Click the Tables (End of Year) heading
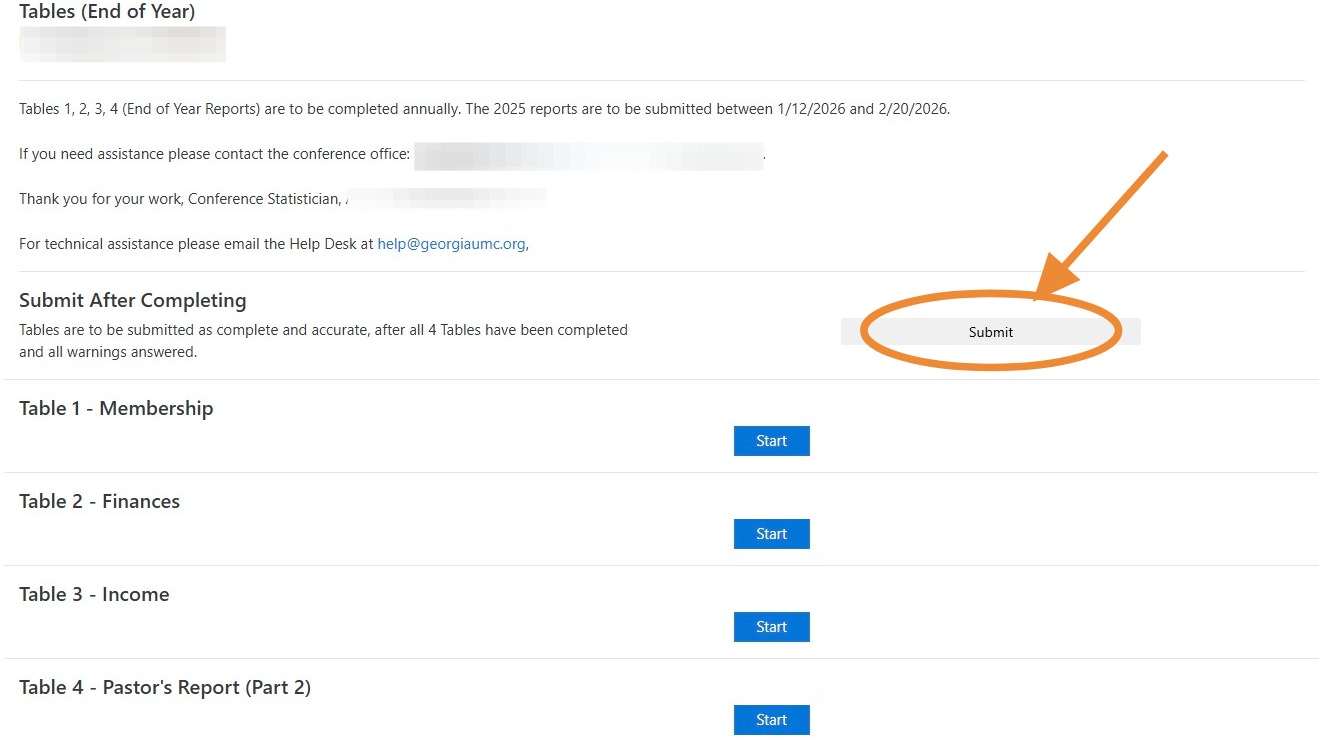This screenshot has width=1319, height=738. point(107,12)
